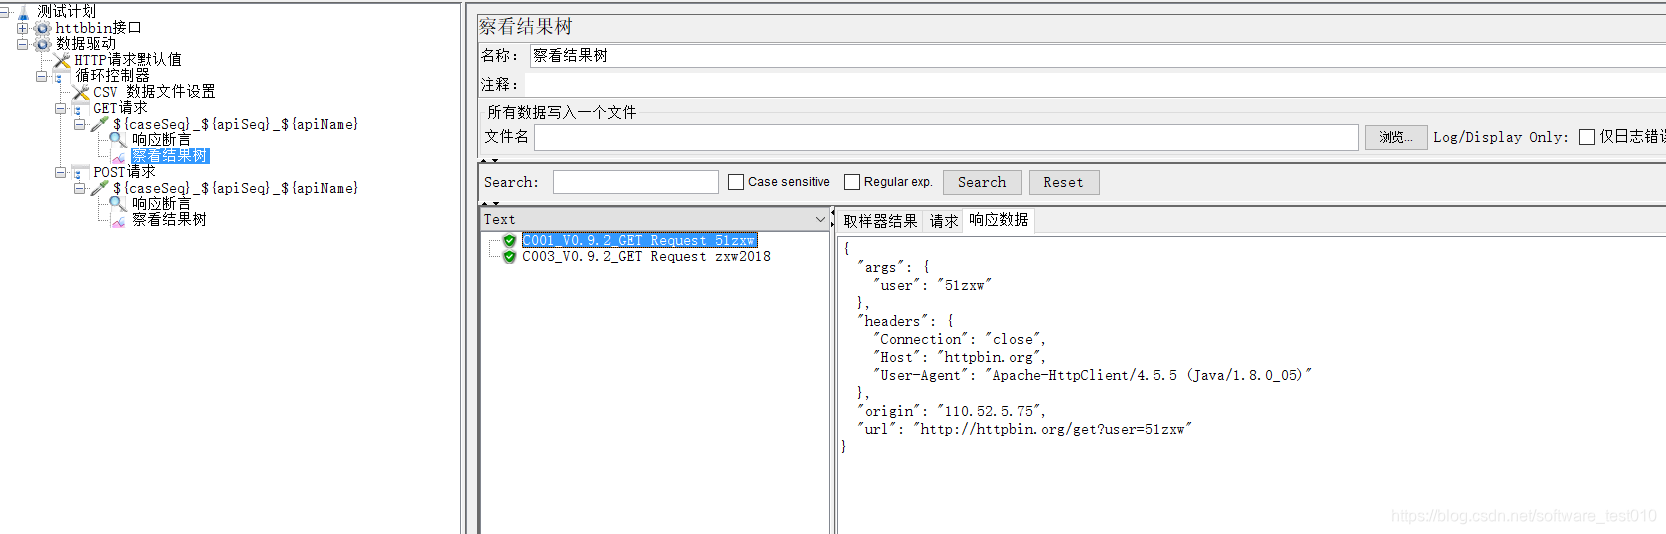Select the 测试计划 tree item
This screenshot has width=1666, height=534.
(x=67, y=12)
